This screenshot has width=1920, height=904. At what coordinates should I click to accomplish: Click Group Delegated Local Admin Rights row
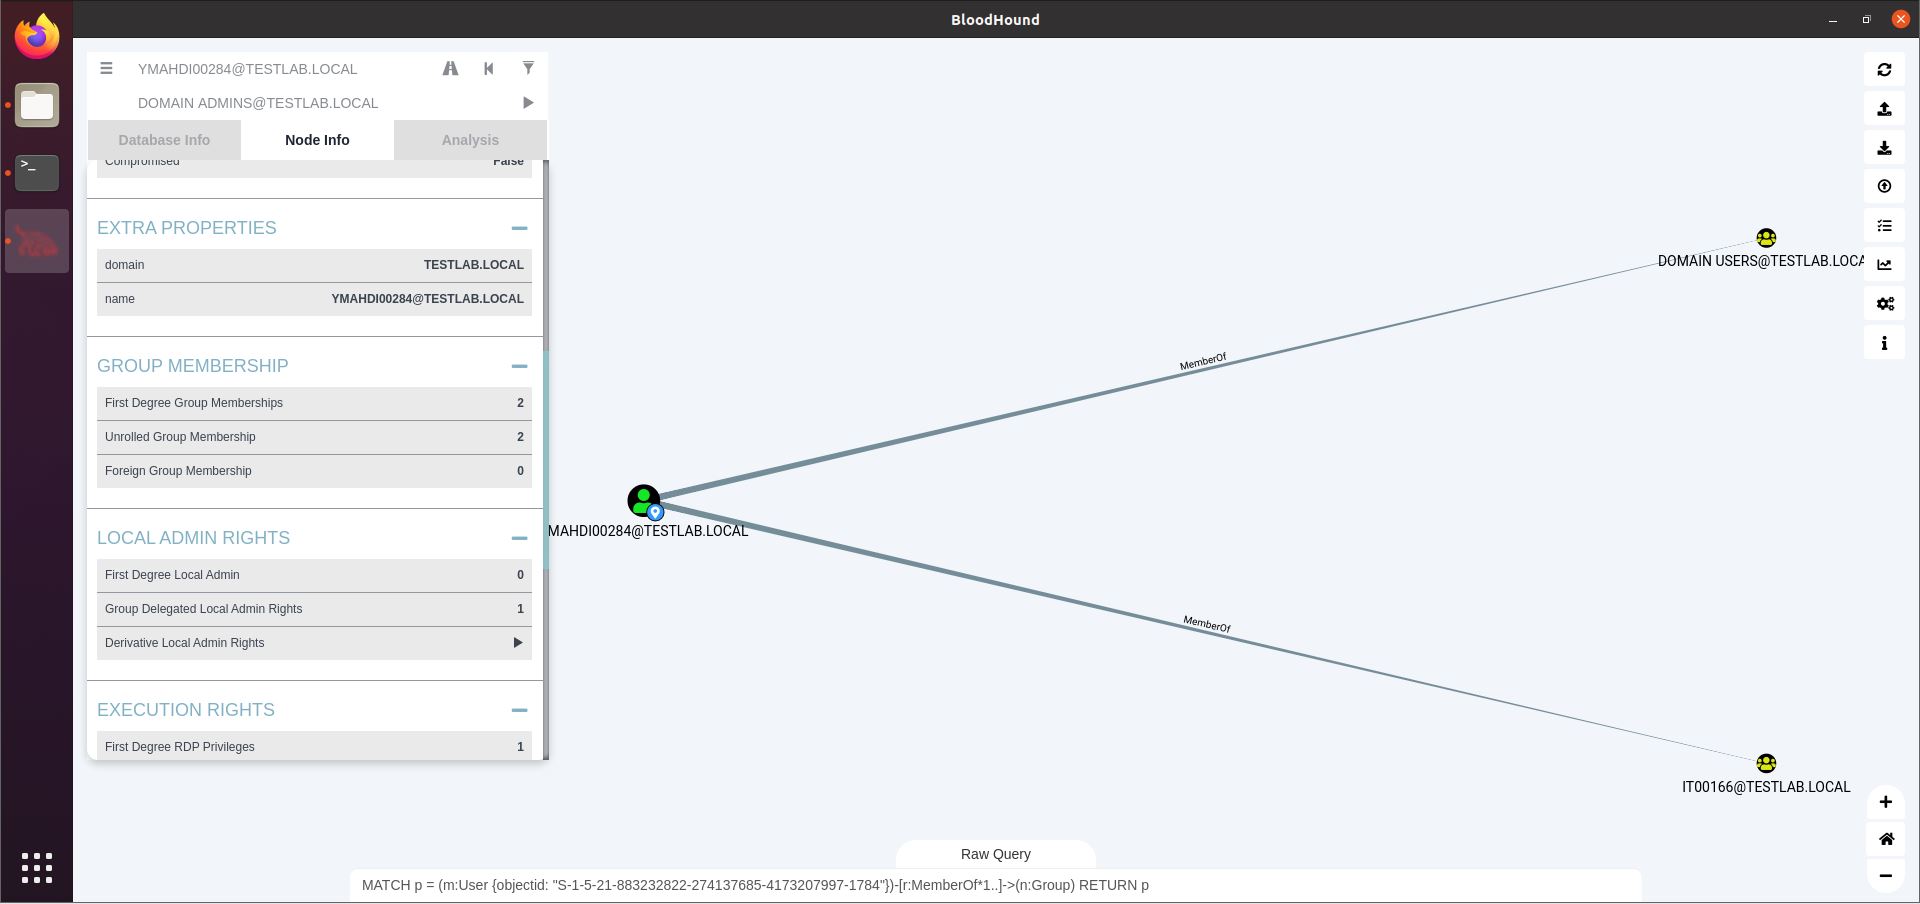tap(314, 609)
